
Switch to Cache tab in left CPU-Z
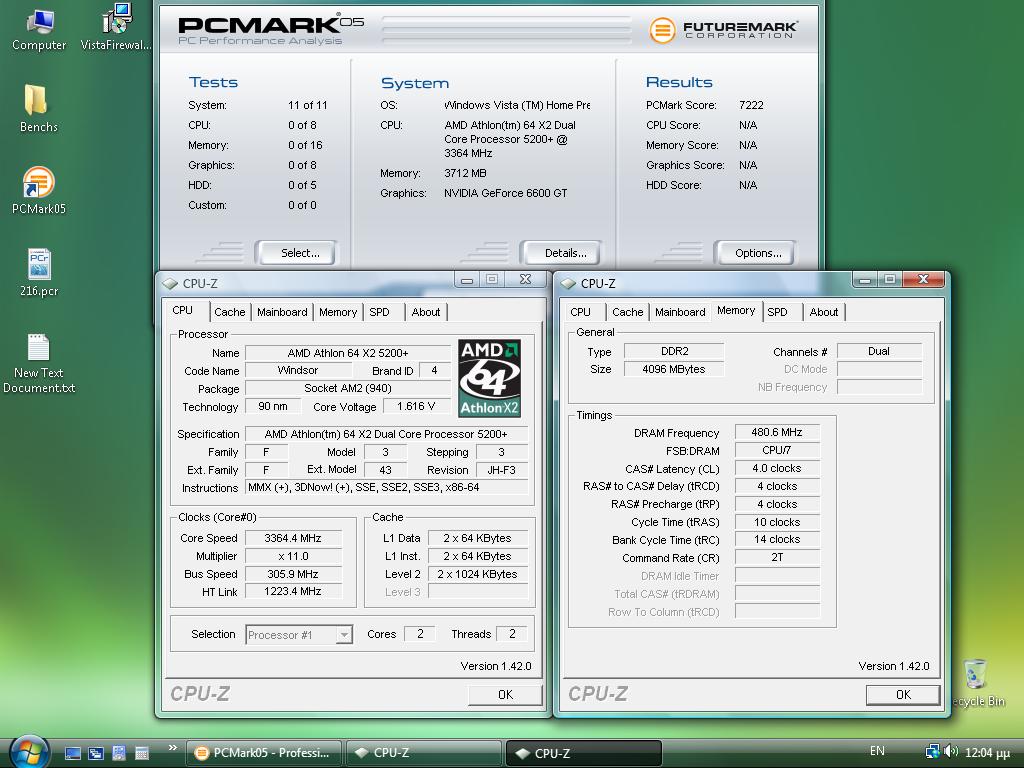(x=230, y=312)
